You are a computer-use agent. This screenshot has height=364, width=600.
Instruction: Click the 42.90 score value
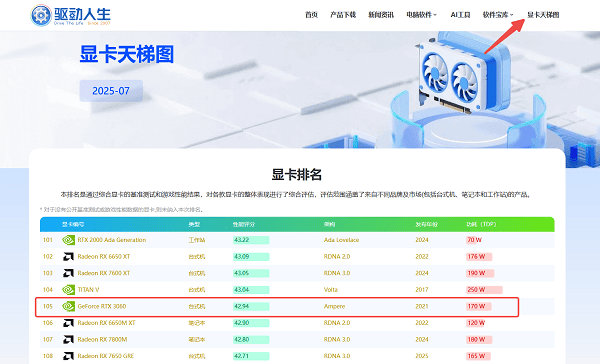(241, 323)
